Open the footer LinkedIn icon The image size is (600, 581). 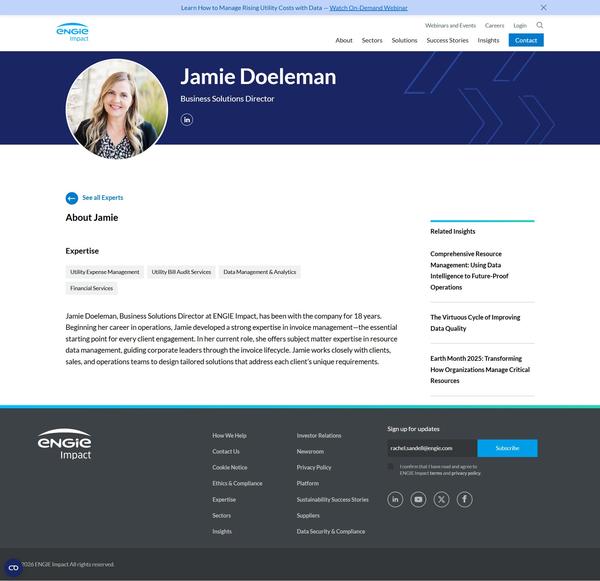(395, 499)
